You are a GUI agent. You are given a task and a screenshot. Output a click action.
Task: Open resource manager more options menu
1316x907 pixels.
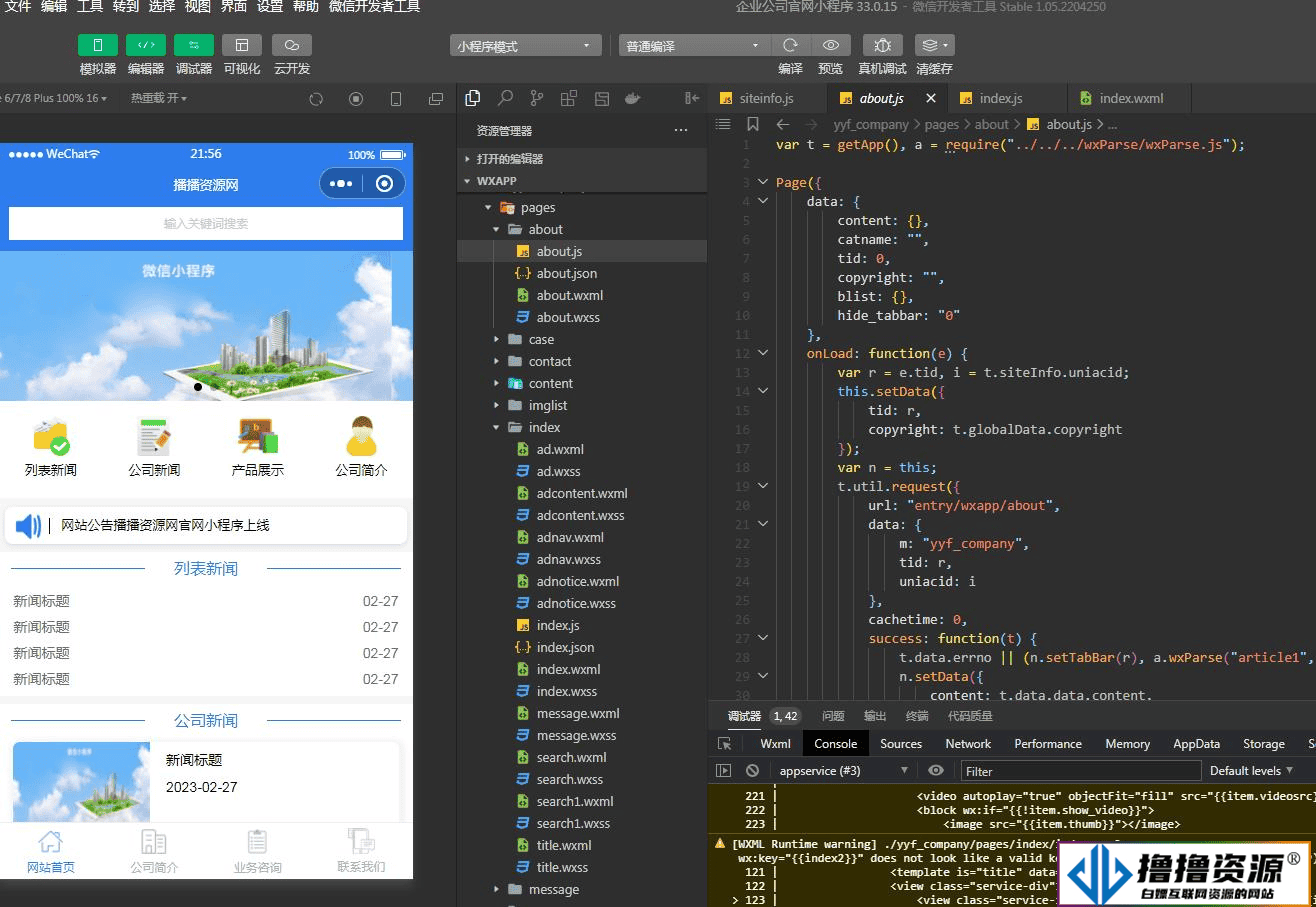pyautogui.click(x=681, y=130)
